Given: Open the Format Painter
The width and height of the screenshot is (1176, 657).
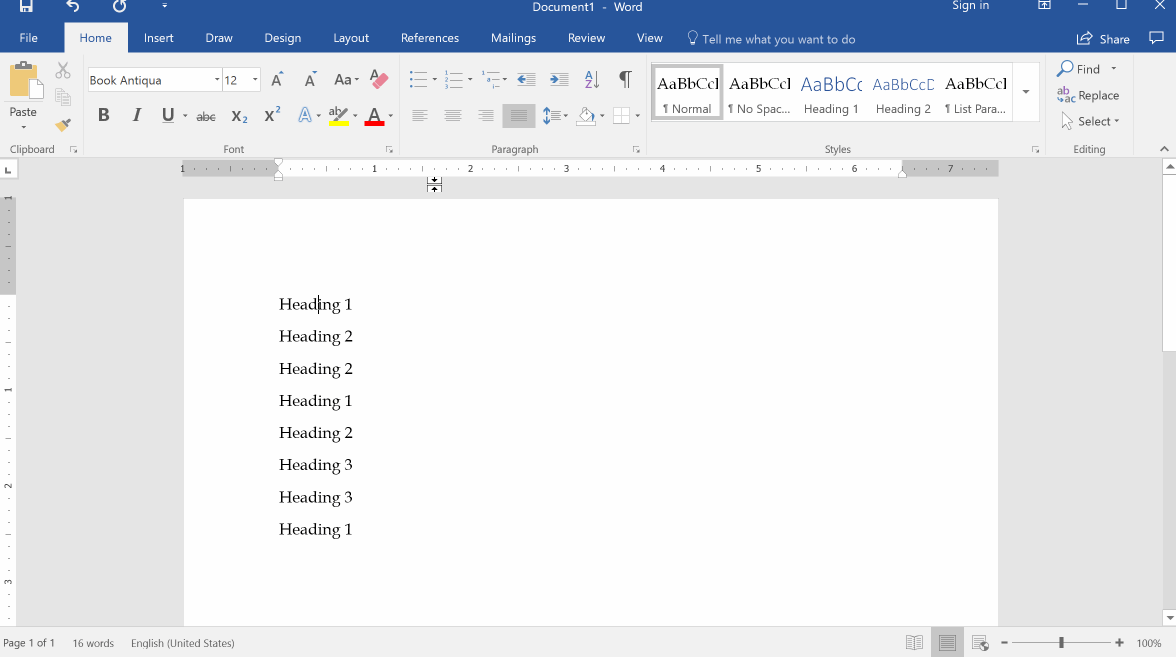Looking at the screenshot, I should (x=62, y=124).
